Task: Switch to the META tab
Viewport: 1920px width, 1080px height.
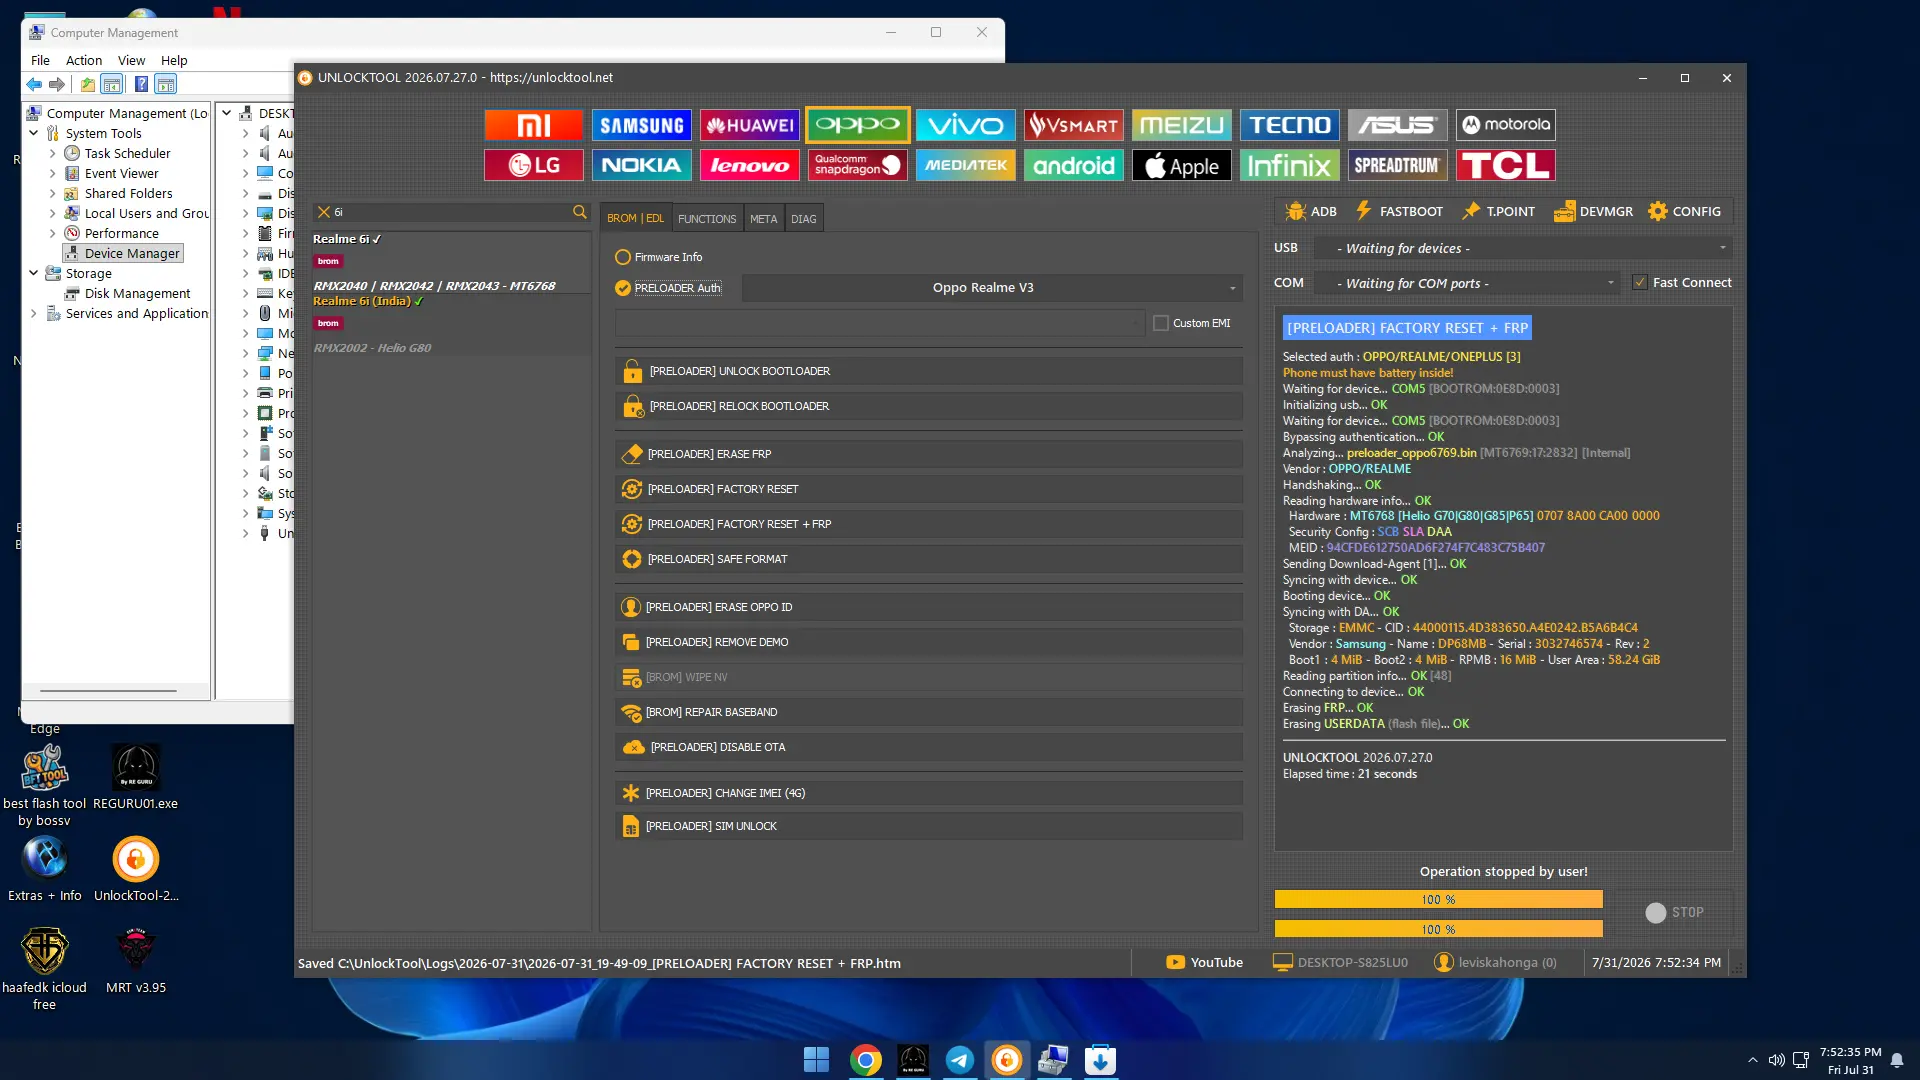Action: tap(764, 218)
